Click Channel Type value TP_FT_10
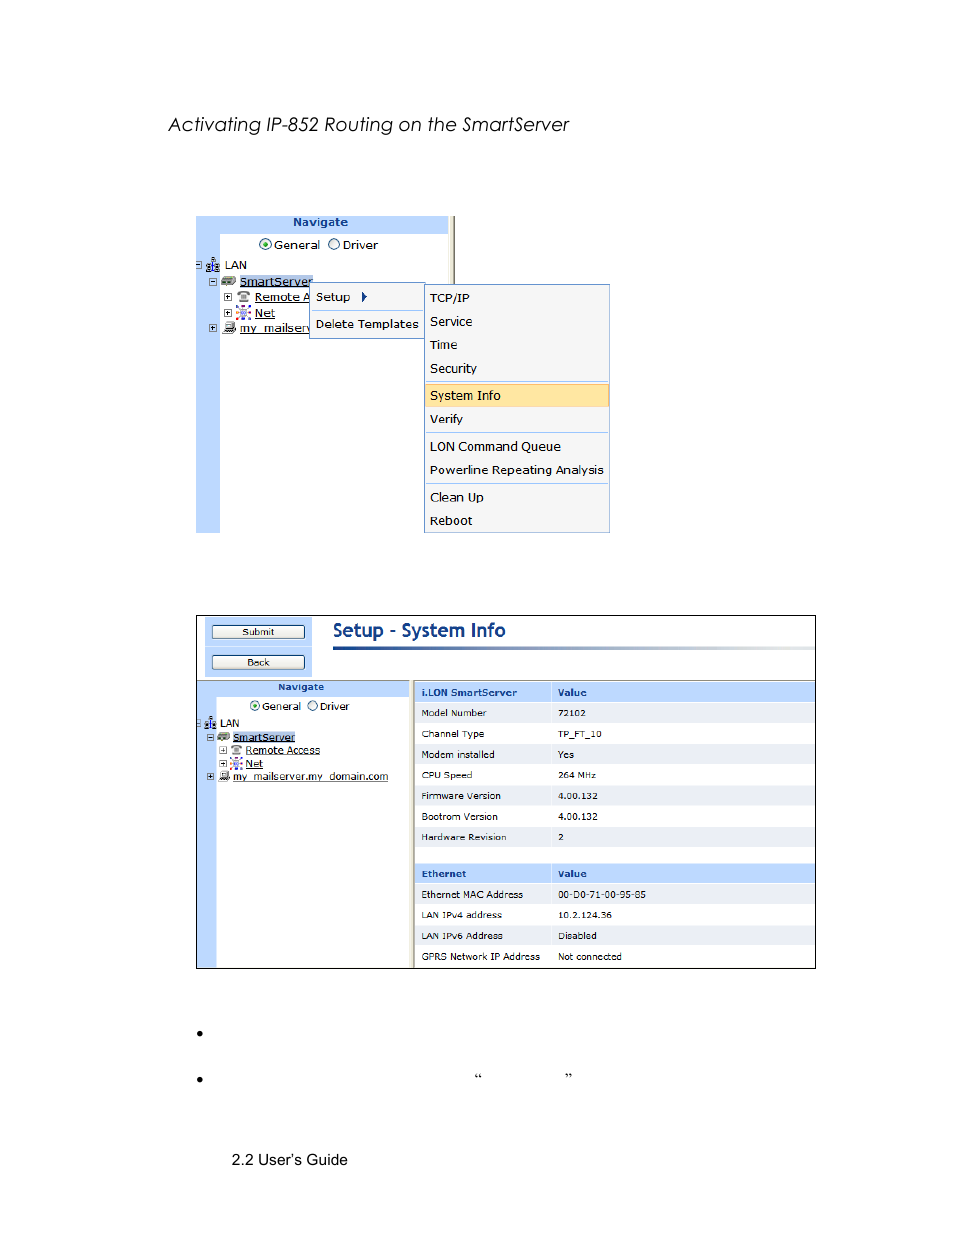The image size is (954, 1235). click(x=580, y=734)
